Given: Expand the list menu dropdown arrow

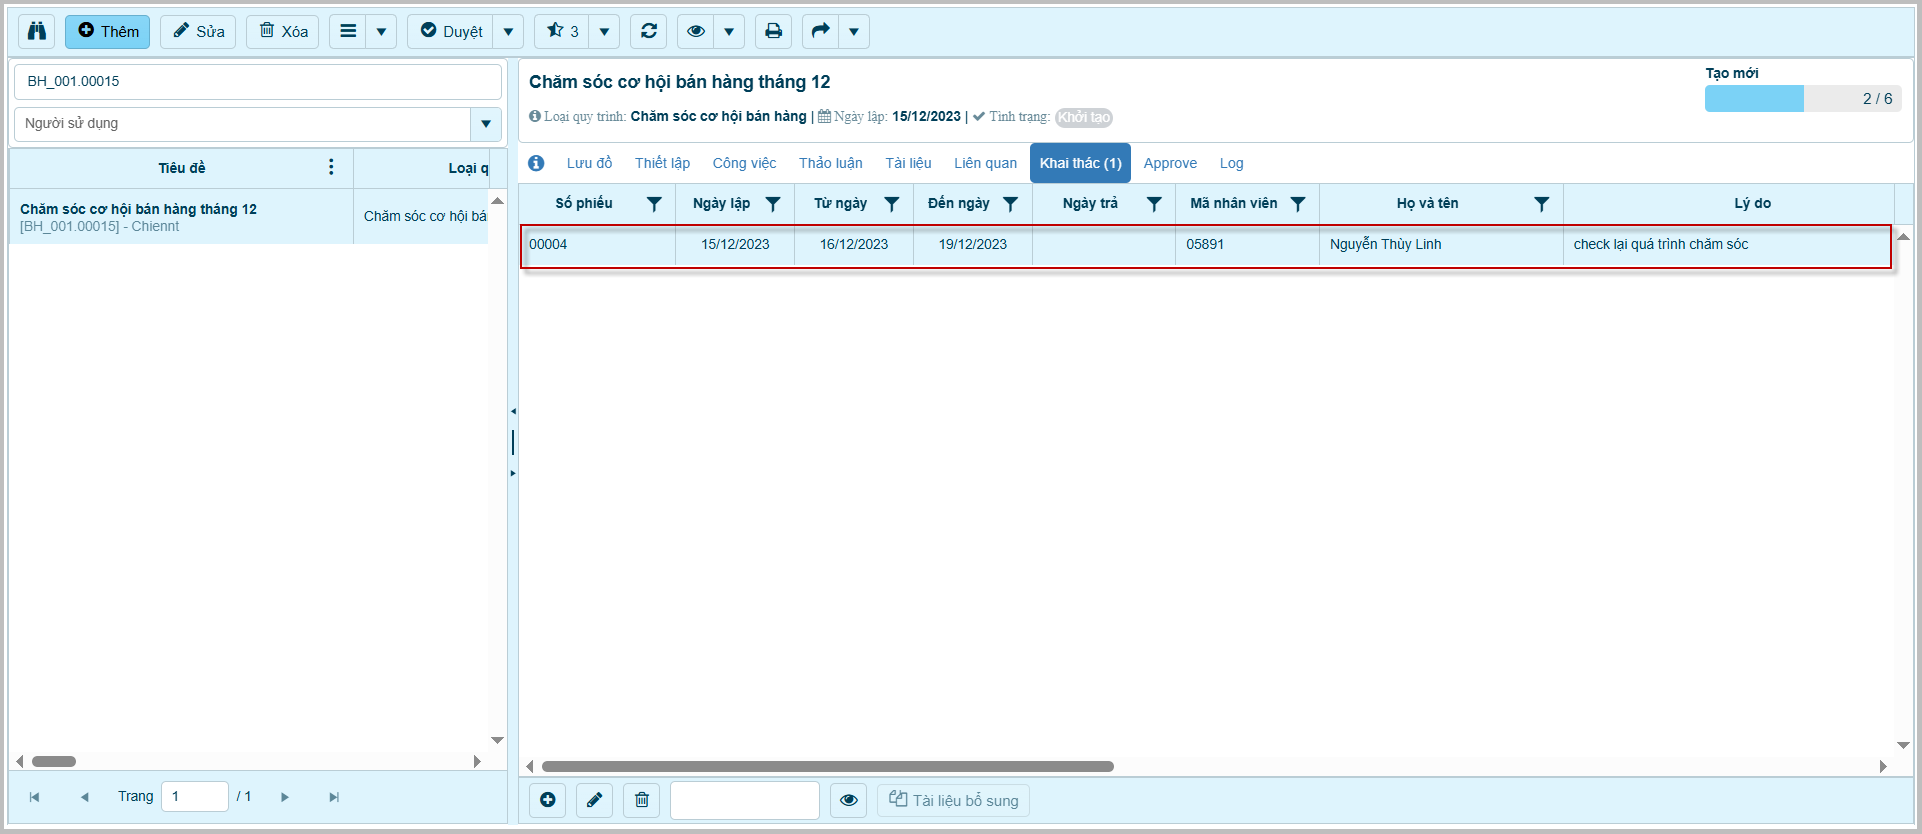Looking at the screenshot, I should click(381, 31).
